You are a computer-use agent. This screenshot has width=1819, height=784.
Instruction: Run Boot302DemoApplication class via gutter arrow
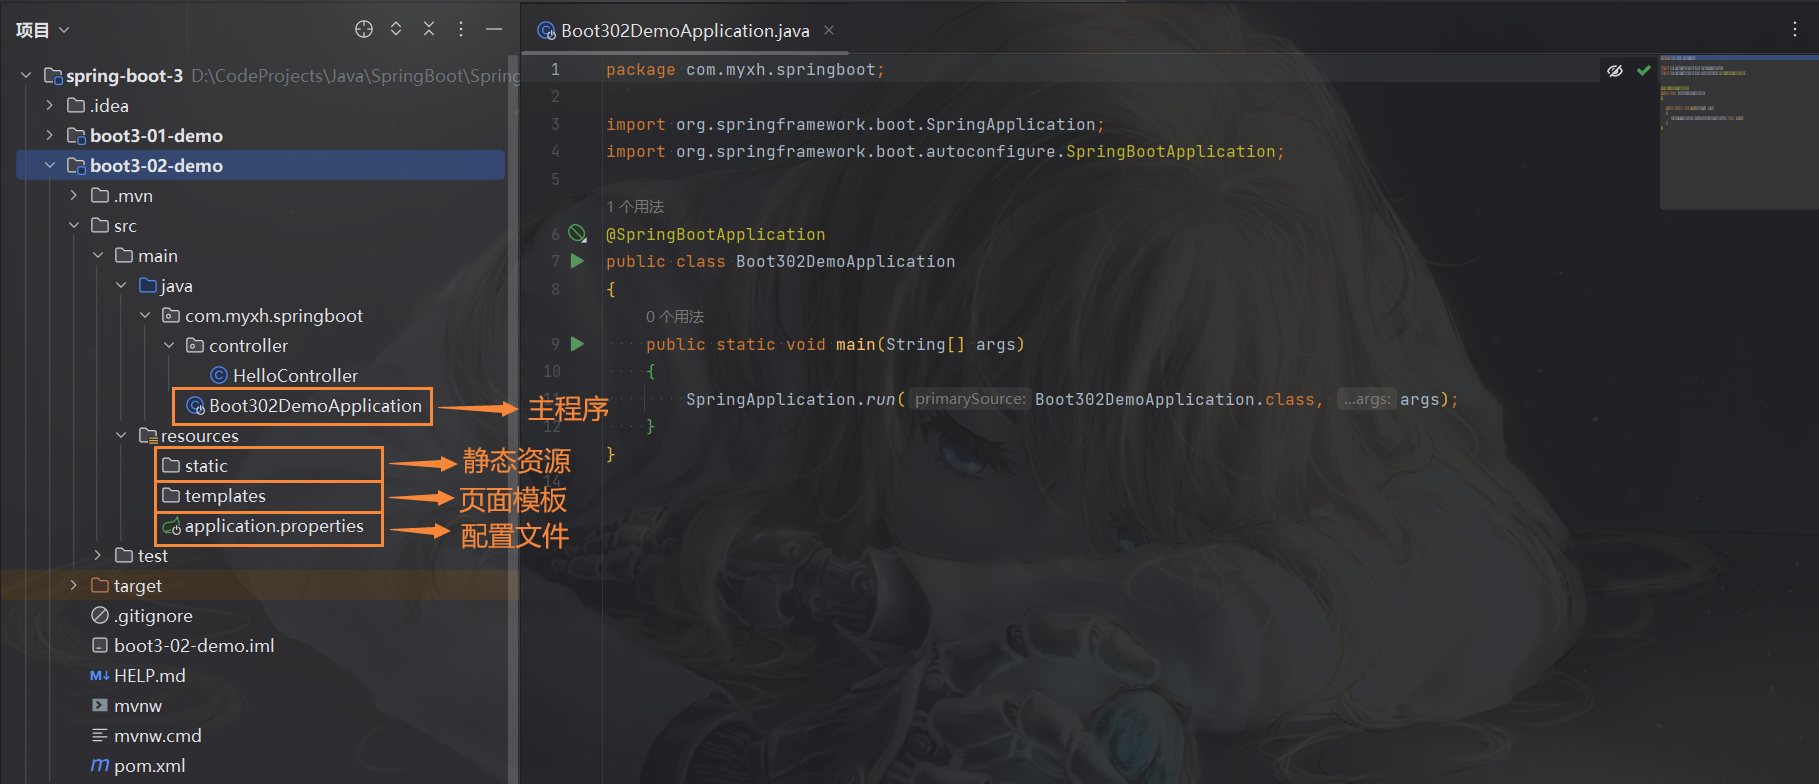[x=577, y=261]
